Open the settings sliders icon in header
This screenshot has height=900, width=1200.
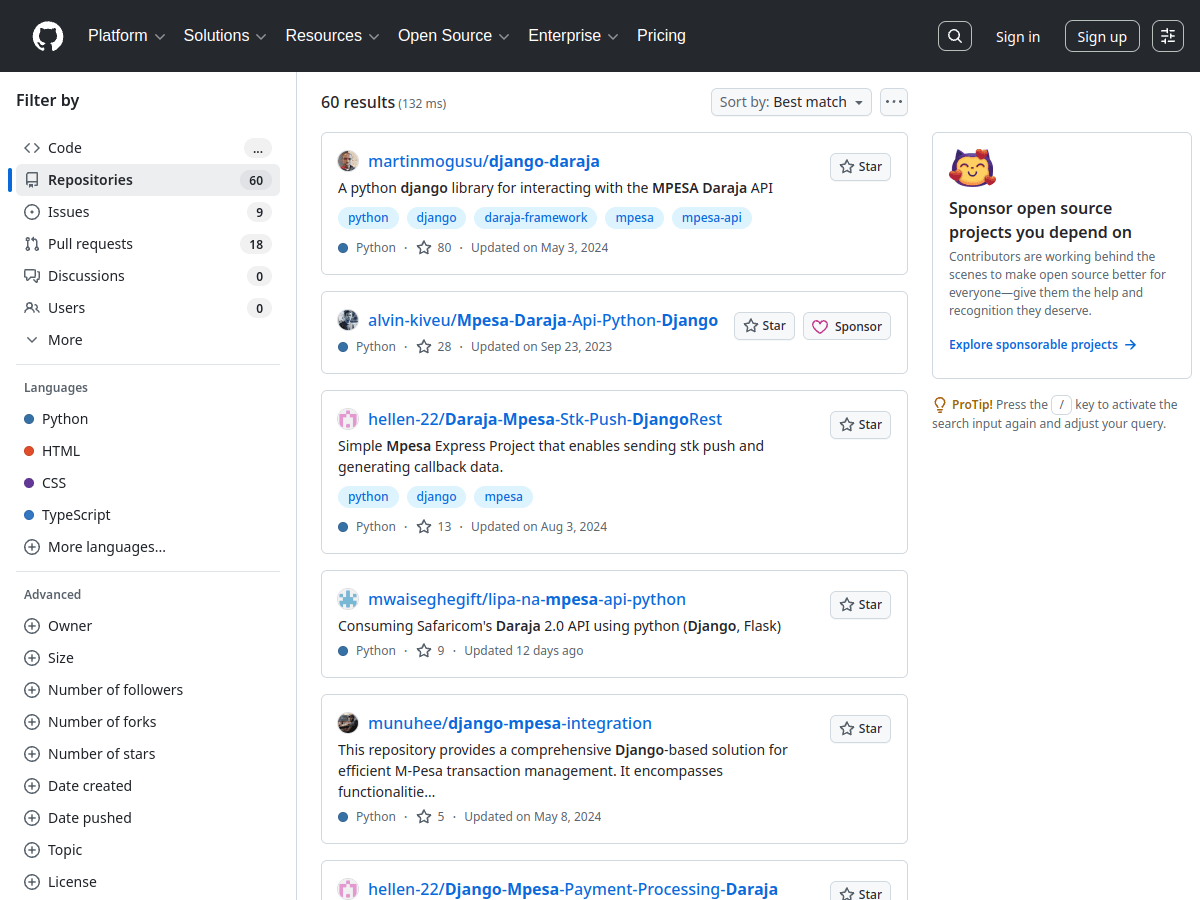1168,36
